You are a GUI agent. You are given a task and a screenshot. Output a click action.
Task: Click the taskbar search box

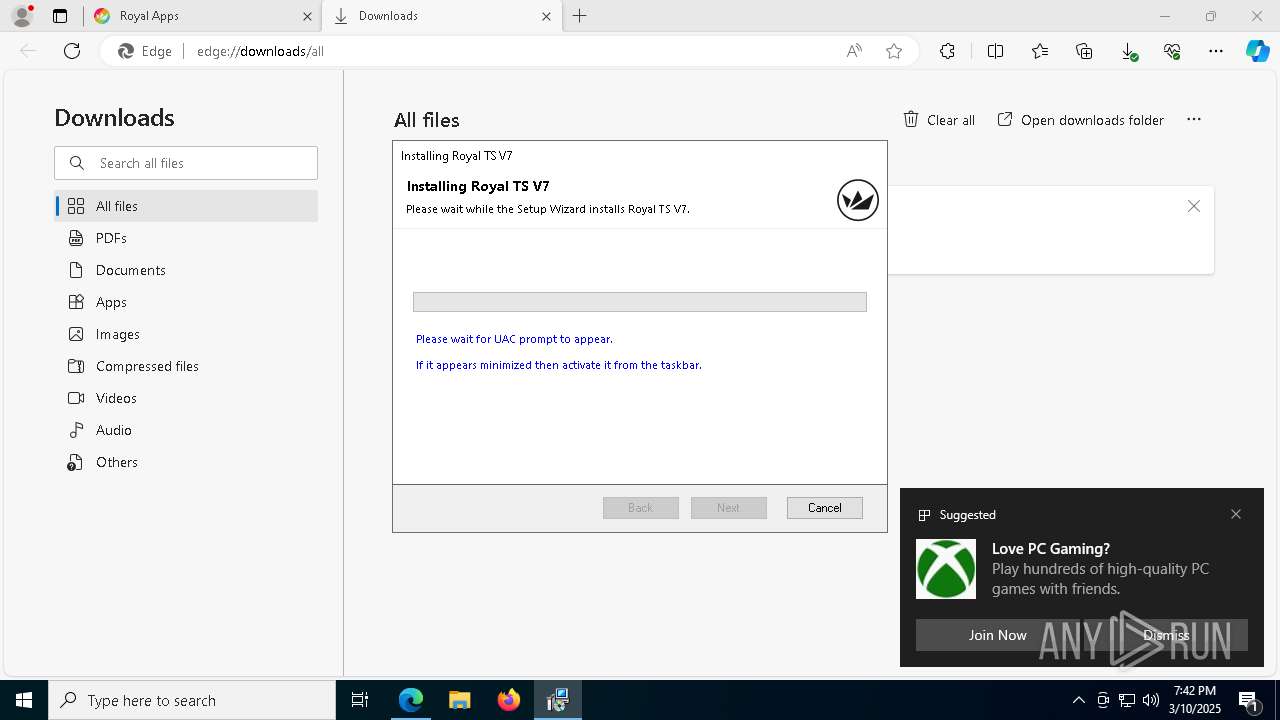pos(192,700)
